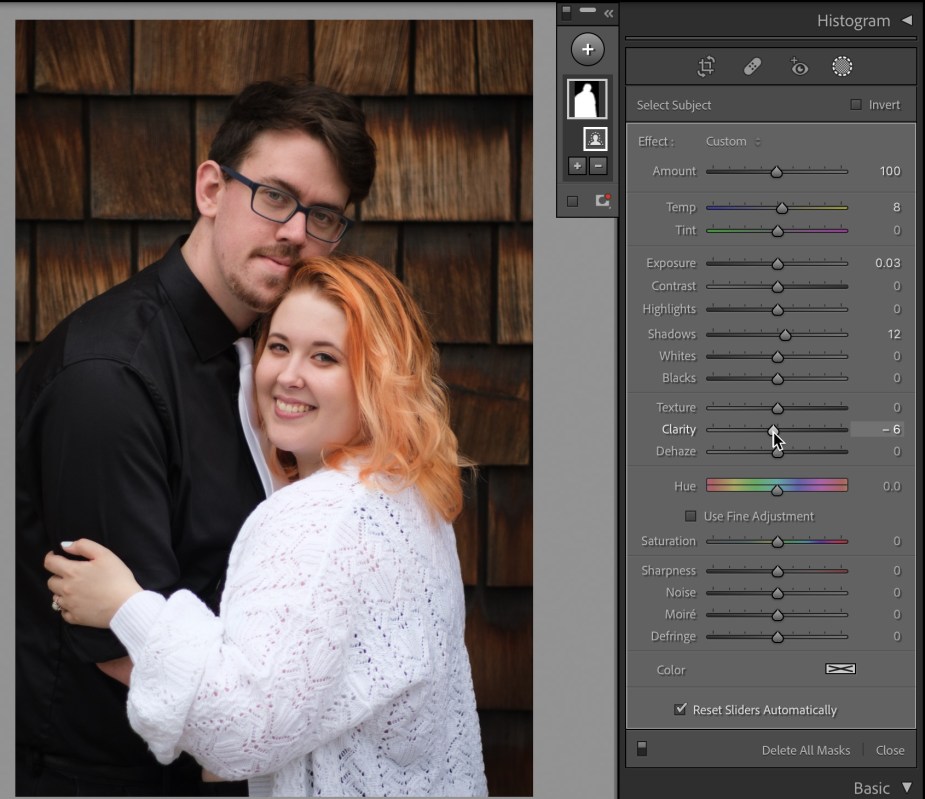
Task: Uncheck Reset Sliders Automatically
Action: pyautogui.click(x=680, y=709)
